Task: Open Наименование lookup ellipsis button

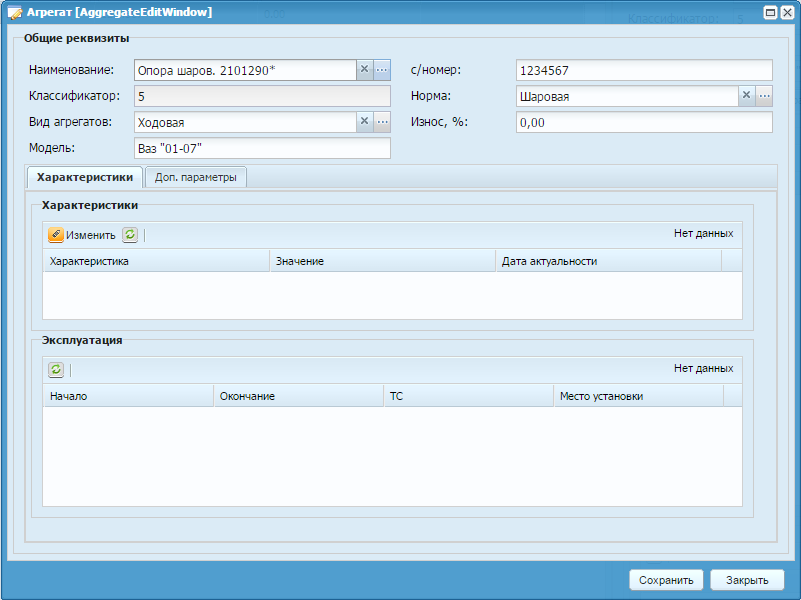Action: click(x=382, y=70)
